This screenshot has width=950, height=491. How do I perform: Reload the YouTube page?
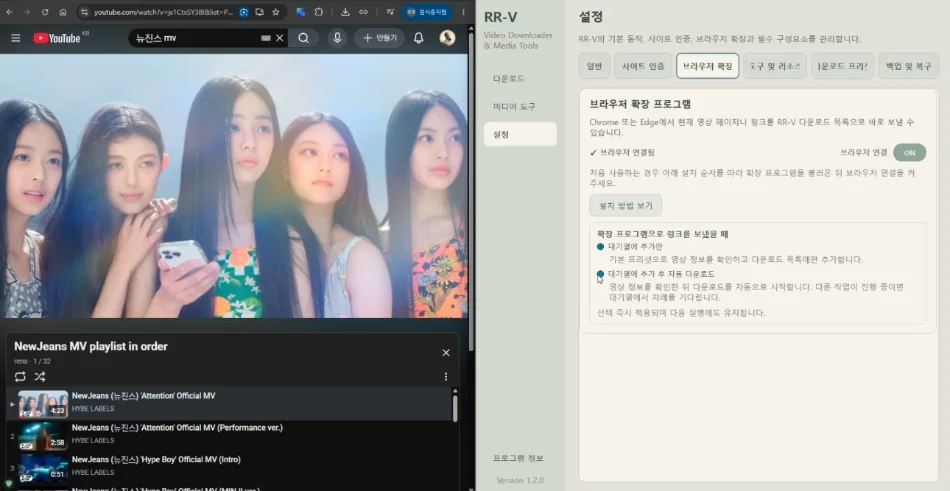coord(45,12)
